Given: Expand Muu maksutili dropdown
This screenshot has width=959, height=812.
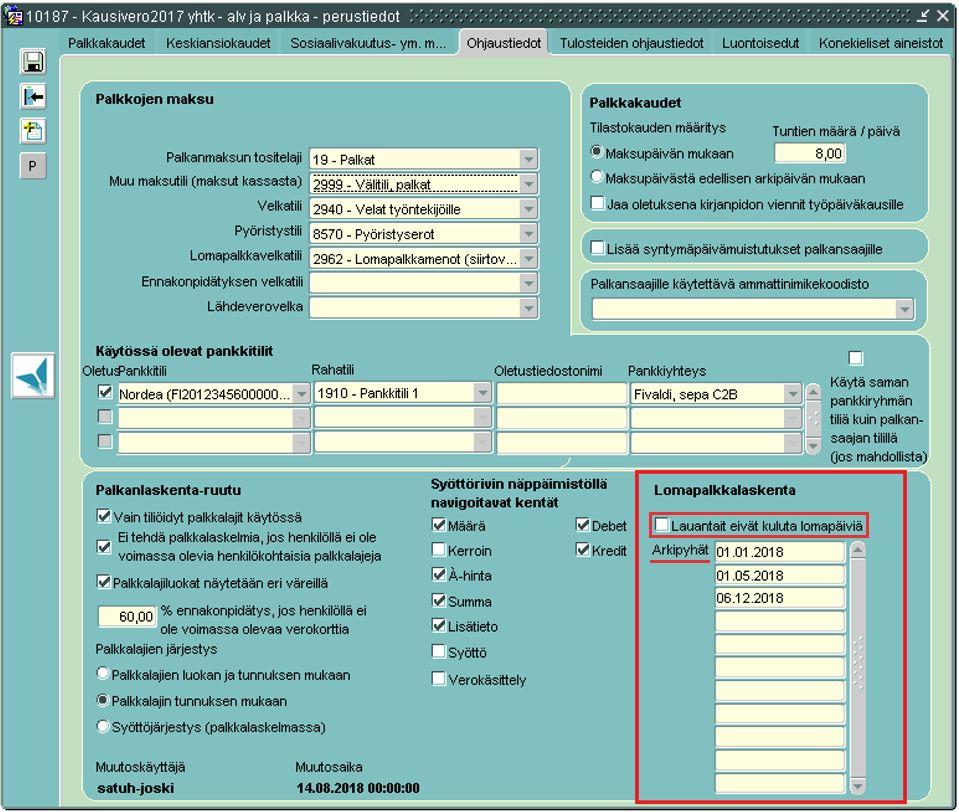Looking at the screenshot, I should click(528, 184).
